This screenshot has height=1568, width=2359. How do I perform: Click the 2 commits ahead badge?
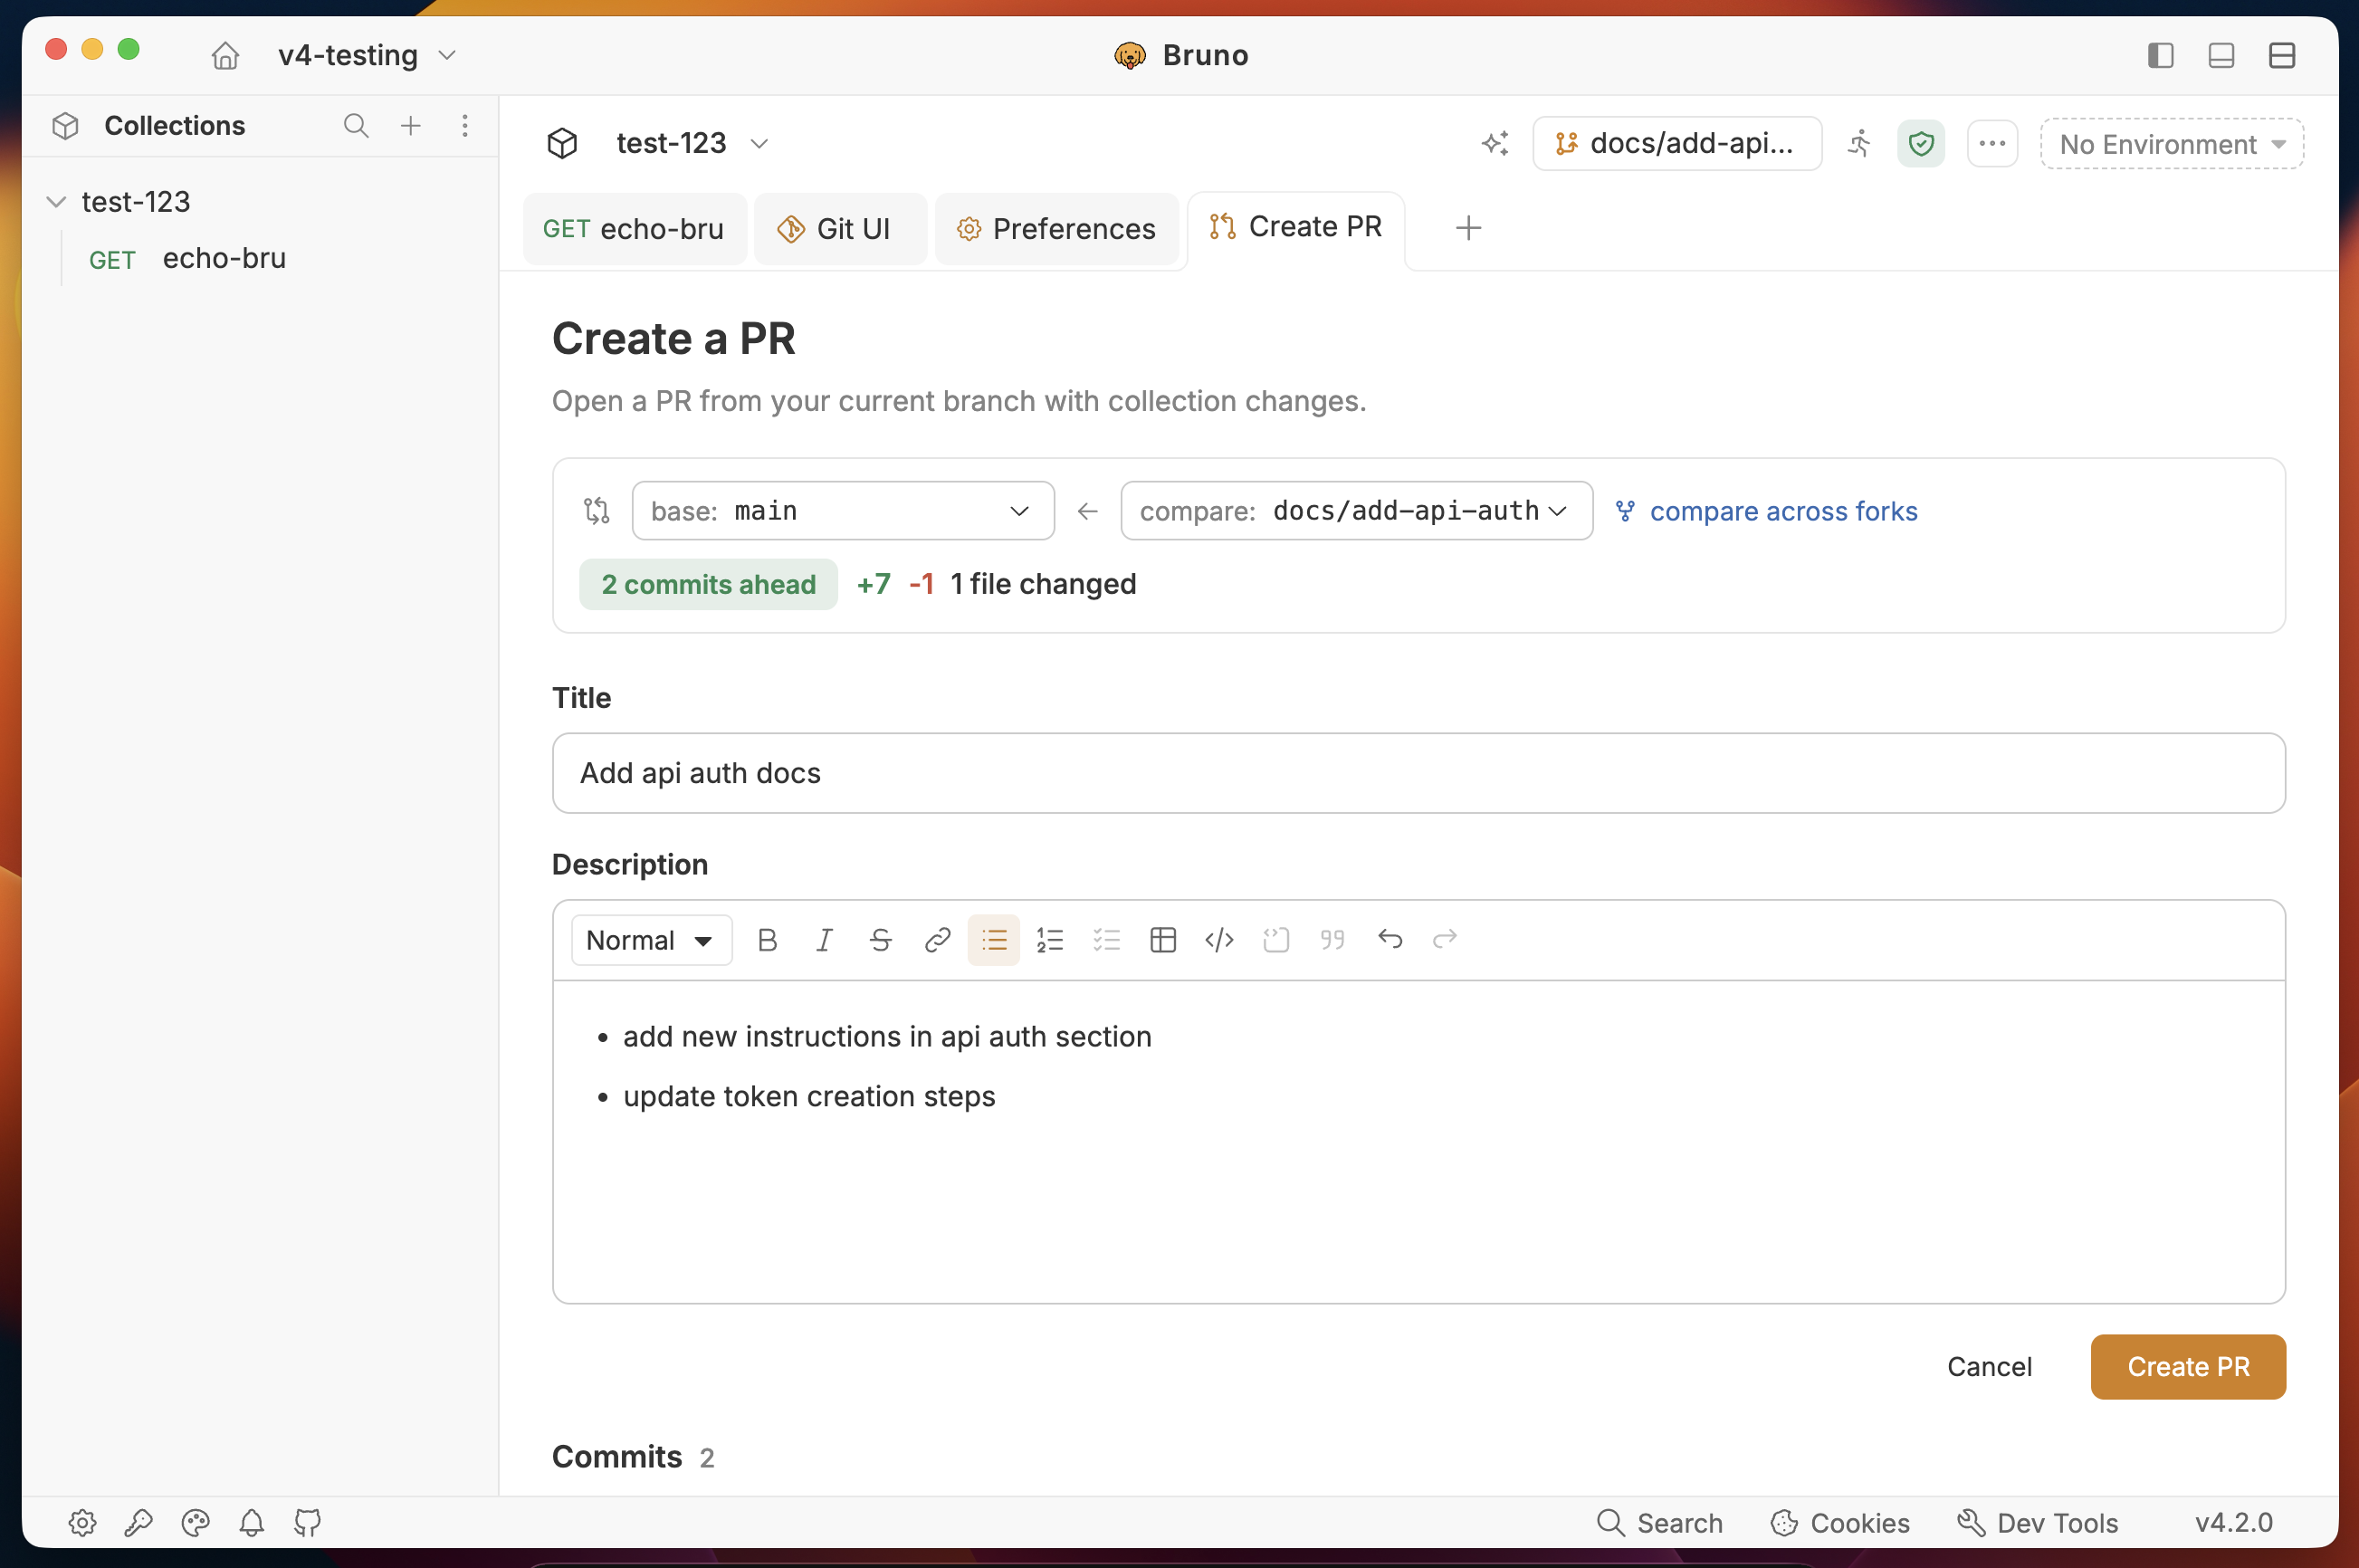[708, 584]
